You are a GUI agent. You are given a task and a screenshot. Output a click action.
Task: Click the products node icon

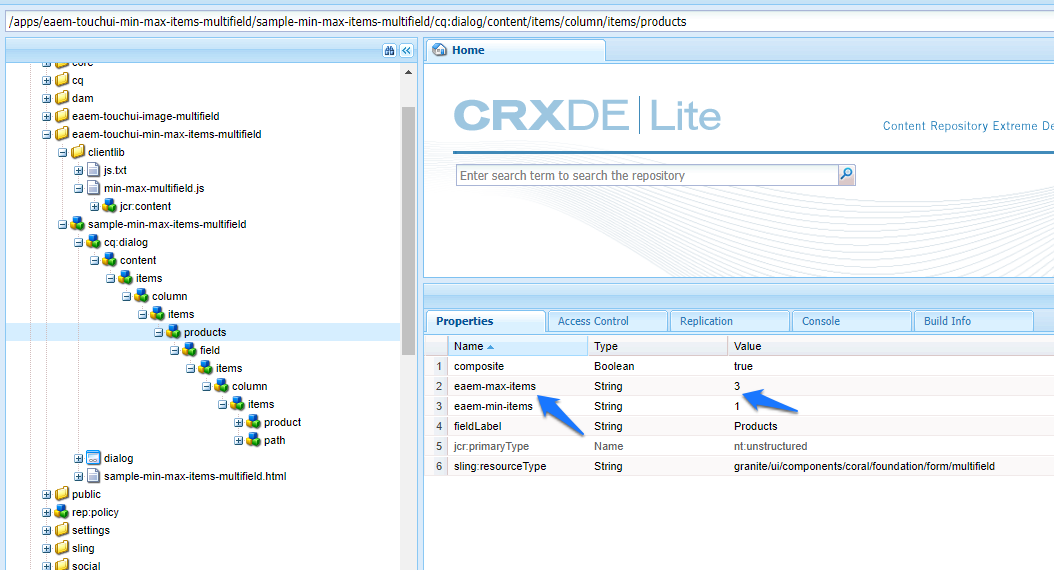pyautogui.click(x=174, y=332)
